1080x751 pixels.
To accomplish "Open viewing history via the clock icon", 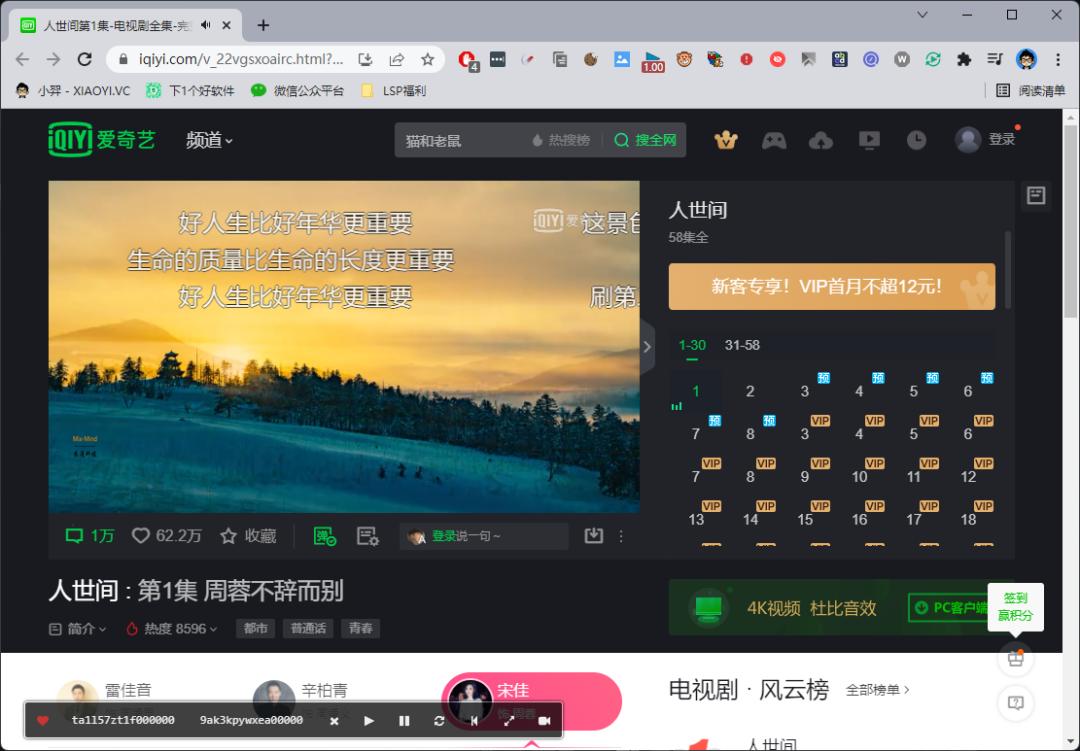I will (x=917, y=140).
